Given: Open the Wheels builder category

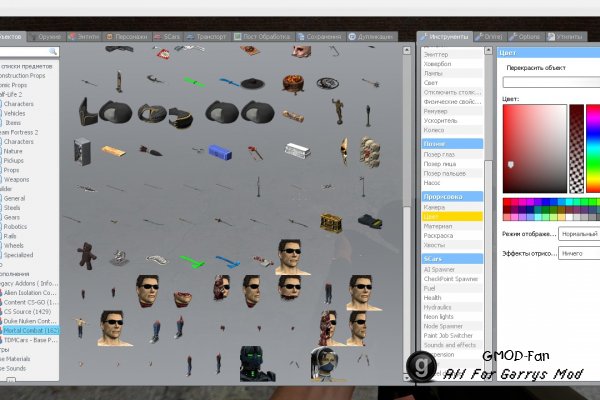Looking at the screenshot, I should pyautogui.click(x=14, y=245).
